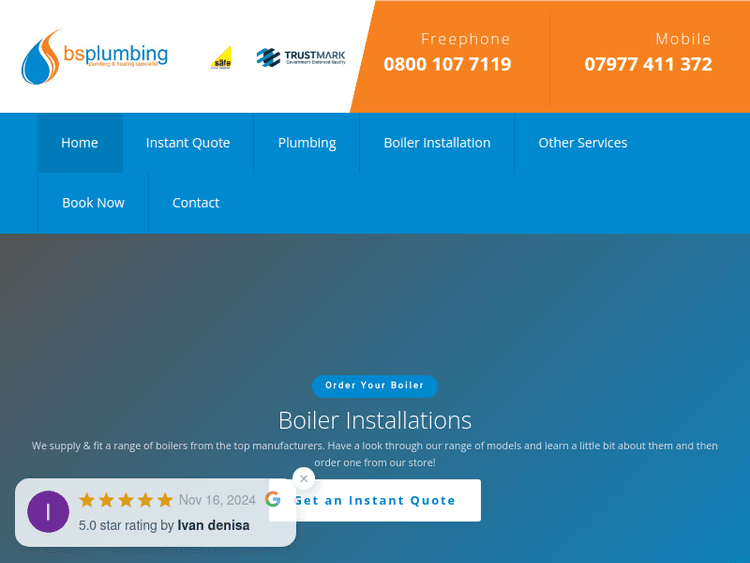Open the Home menu item
The height and width of the screenshot is (563, 750).
coord(80,143)
